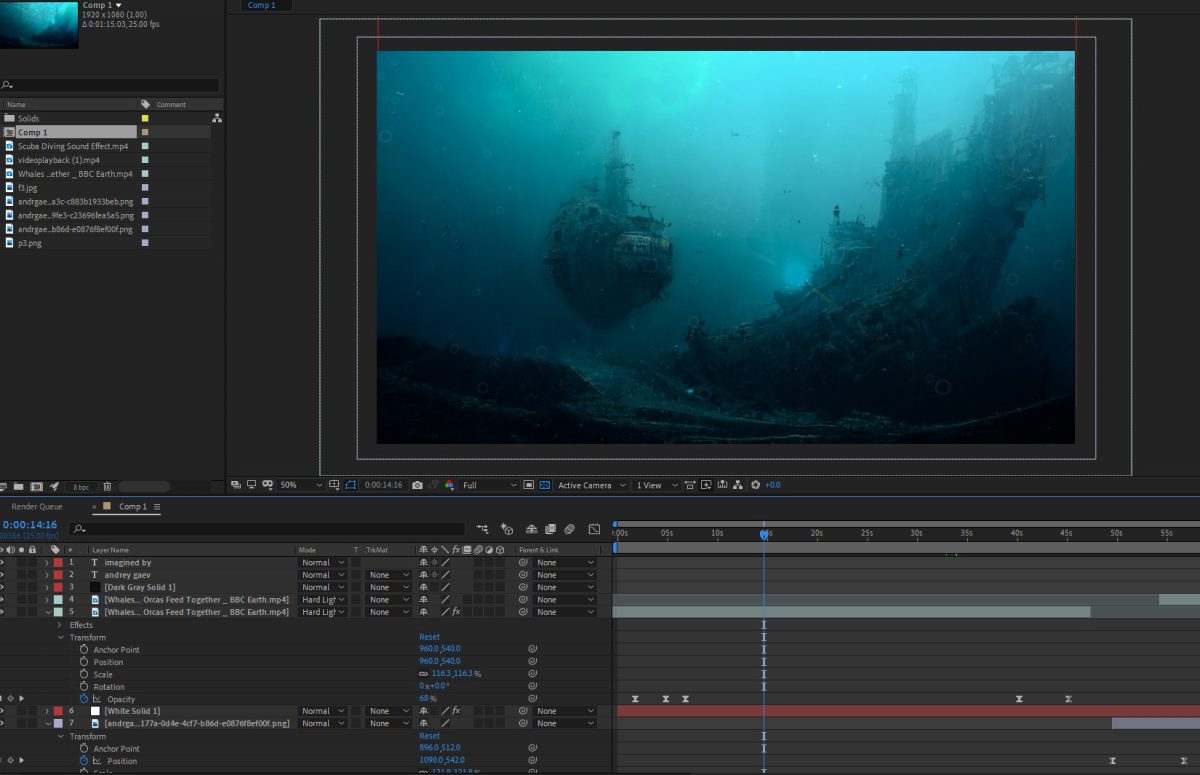
Task: Click the rocket project settings icon
Action: [54, 487]
